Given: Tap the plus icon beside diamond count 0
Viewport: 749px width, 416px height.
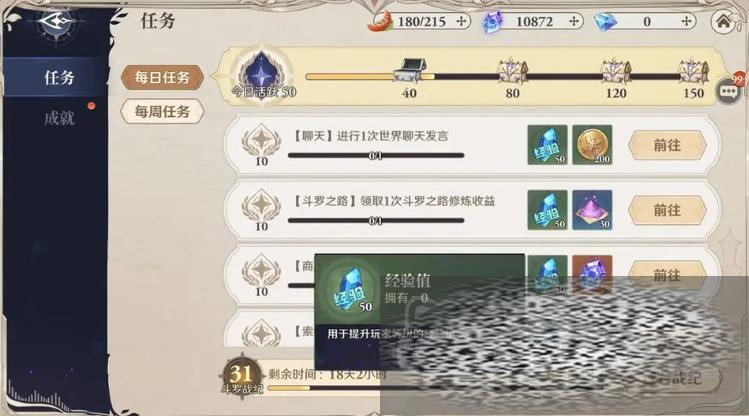Looking at the screenshot, I should [x=686, y=21].
